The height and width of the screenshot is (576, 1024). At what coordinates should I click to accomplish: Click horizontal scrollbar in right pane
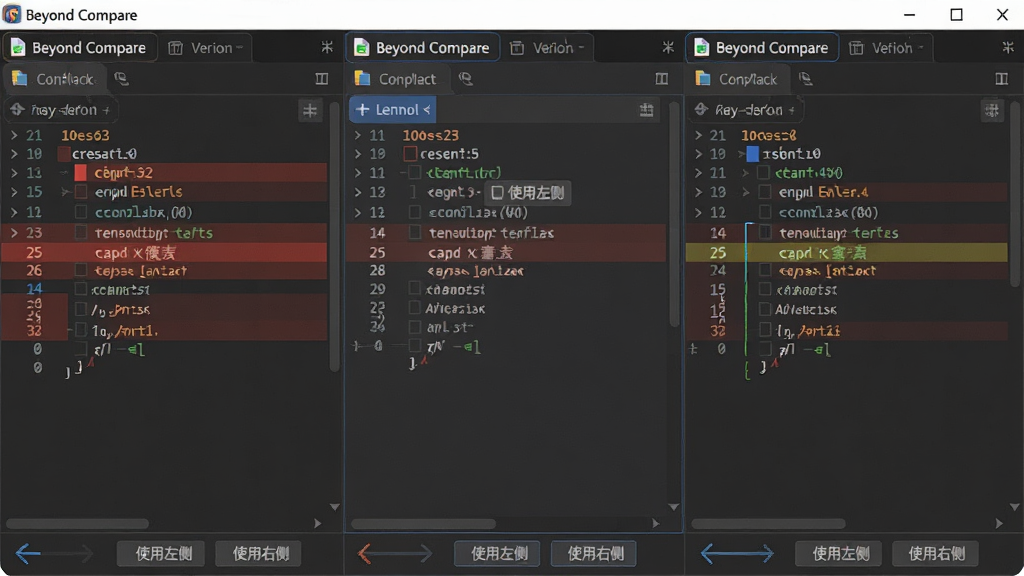768,523
